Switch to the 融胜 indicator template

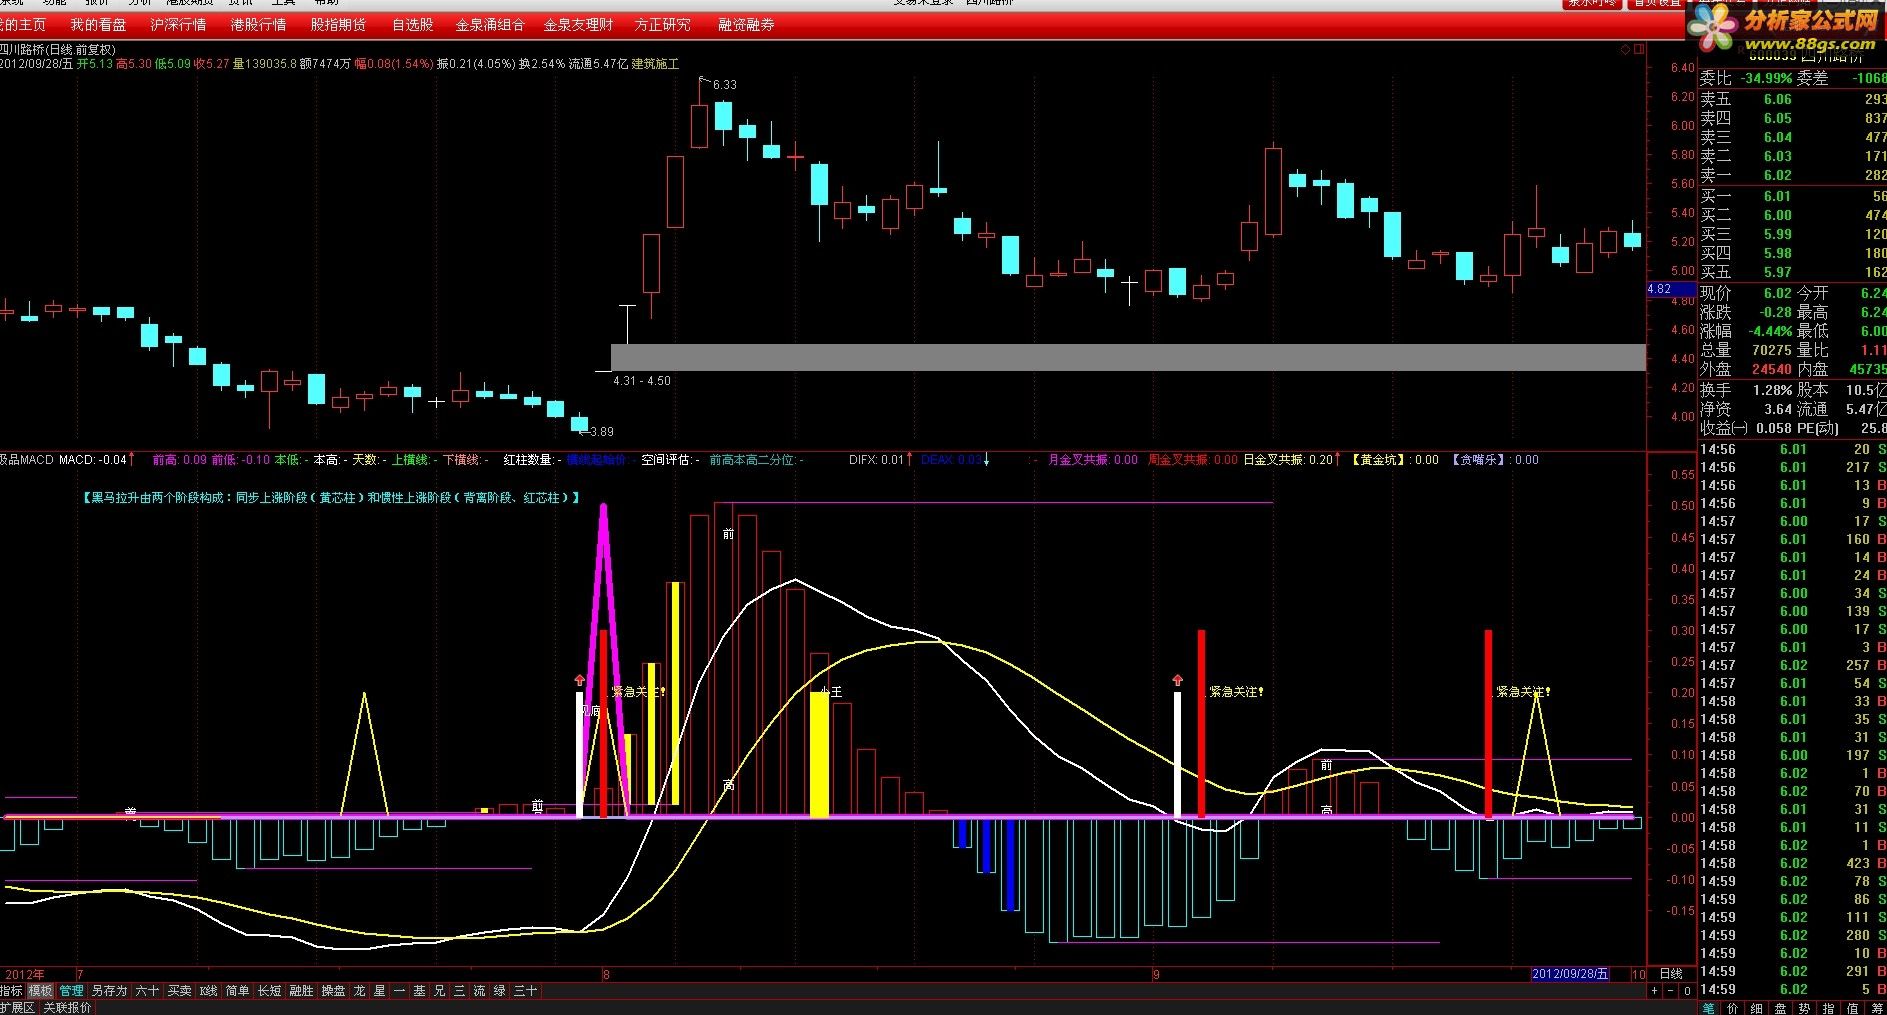[301, 991]
